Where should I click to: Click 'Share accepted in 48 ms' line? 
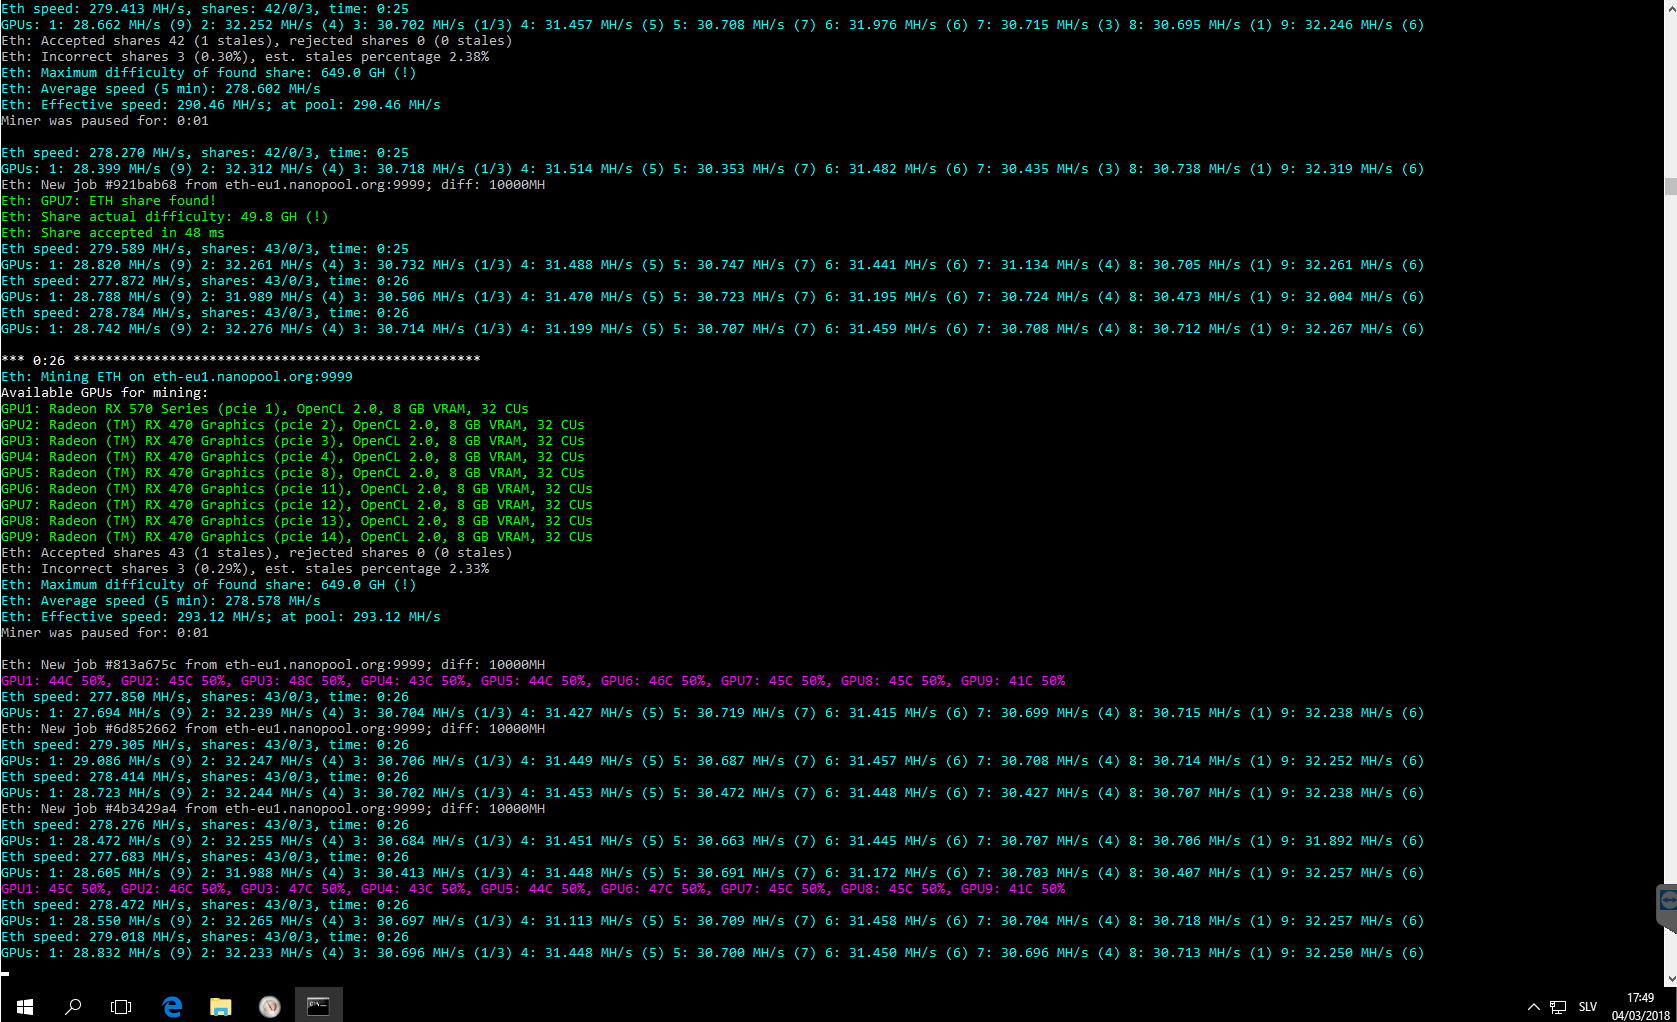(x=113, y=233)
